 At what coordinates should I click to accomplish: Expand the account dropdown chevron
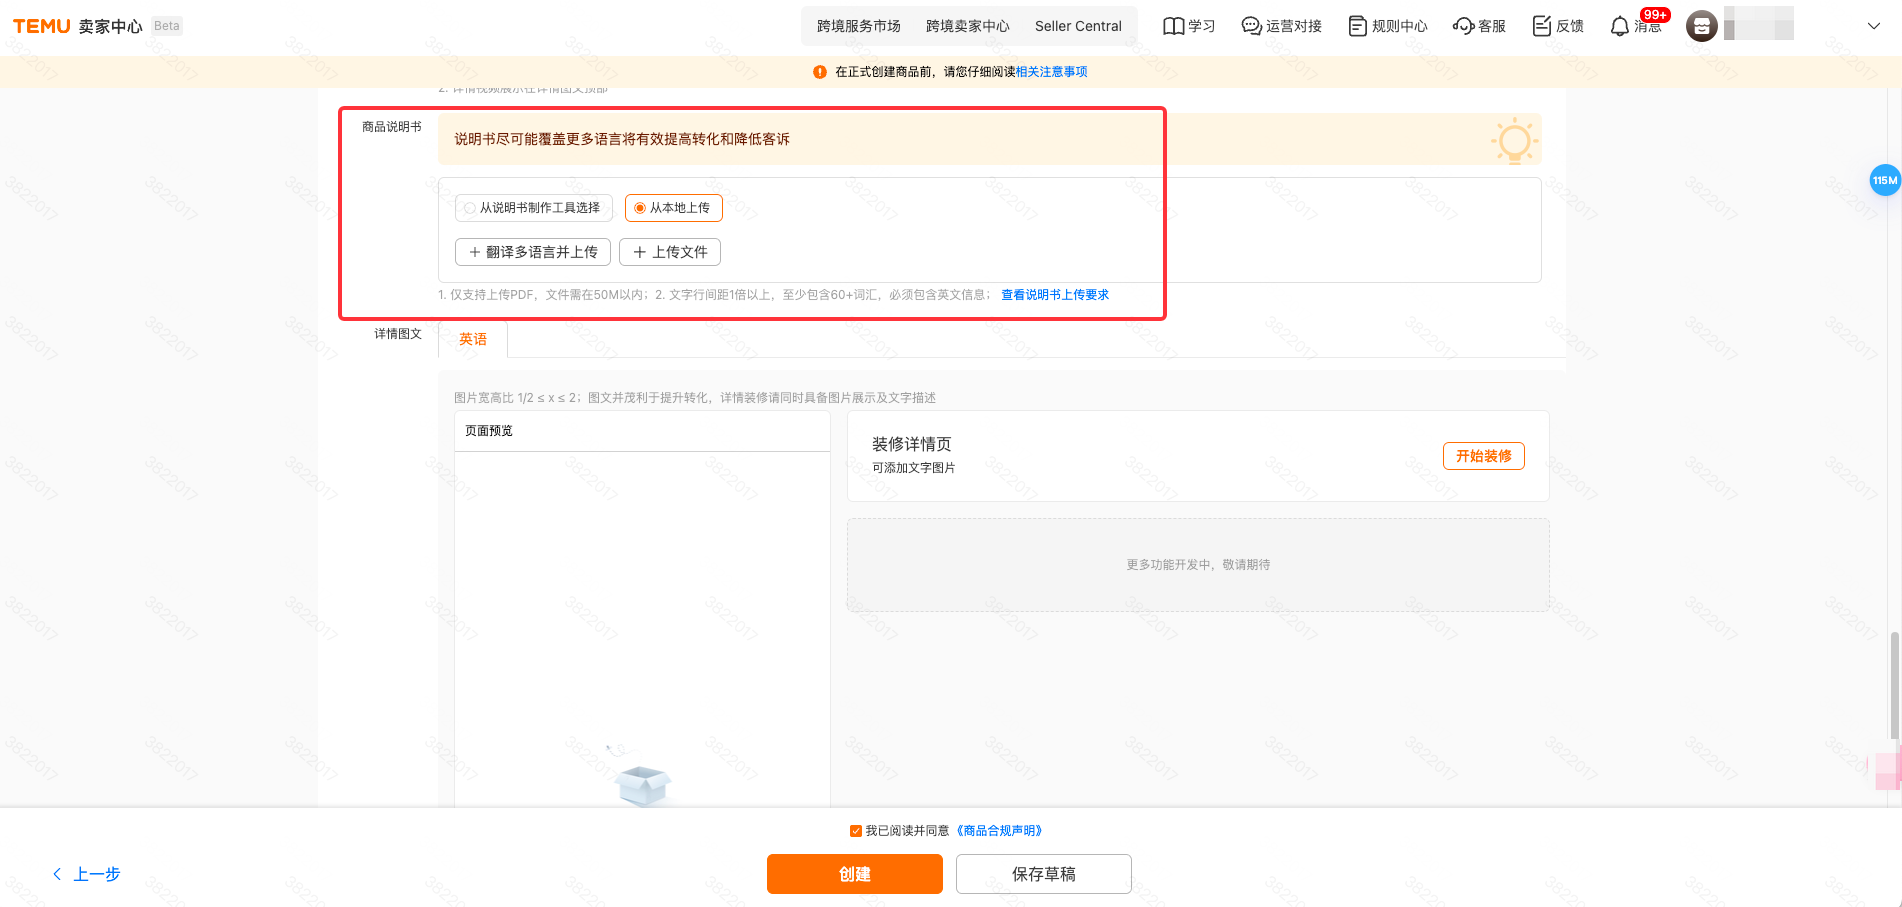[x=1873, y=26]
